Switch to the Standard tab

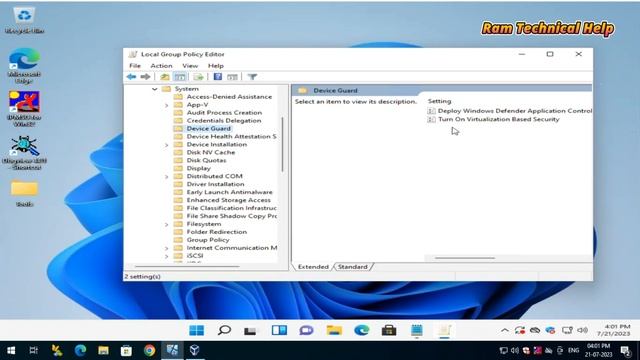[x=353, y=267]
